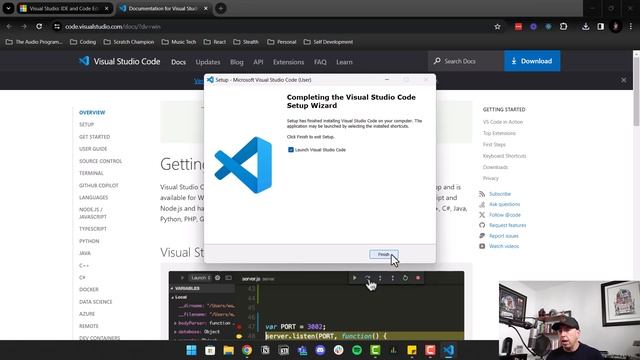Click Report issues link

504,236
